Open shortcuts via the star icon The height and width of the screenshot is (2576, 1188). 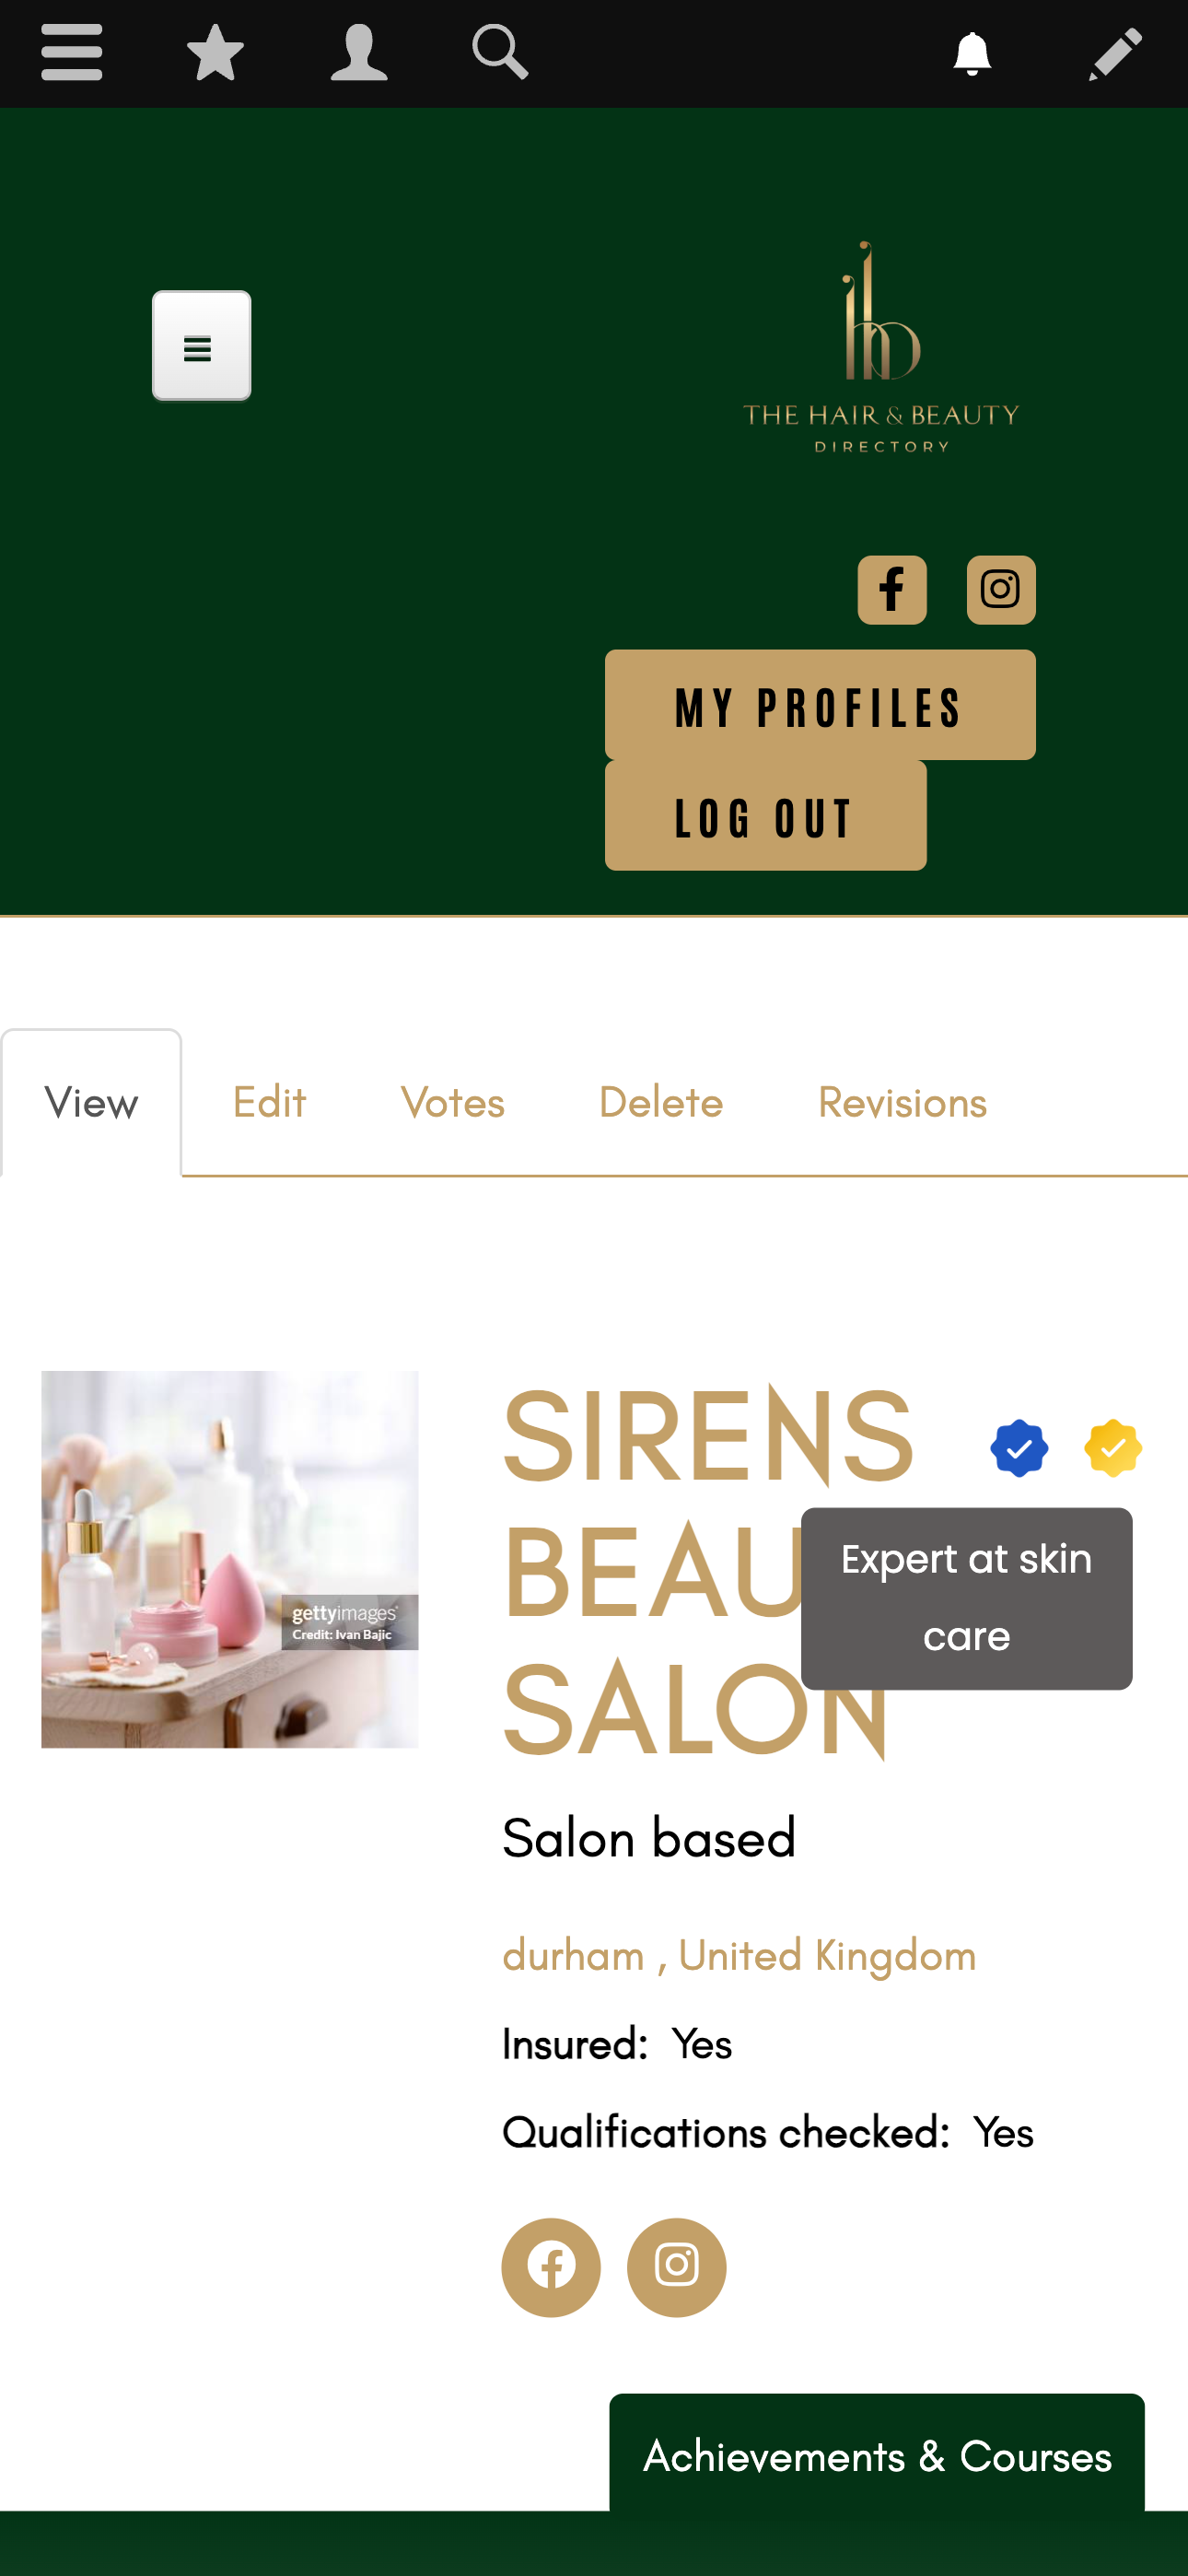[215, 53]
